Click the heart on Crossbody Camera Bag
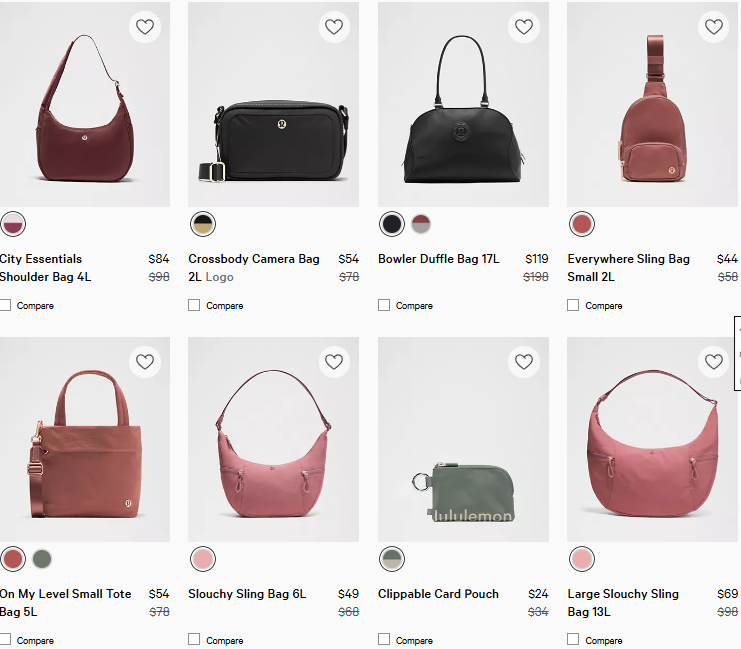This screenshot has width=741, height=649. tap(334, 27)
